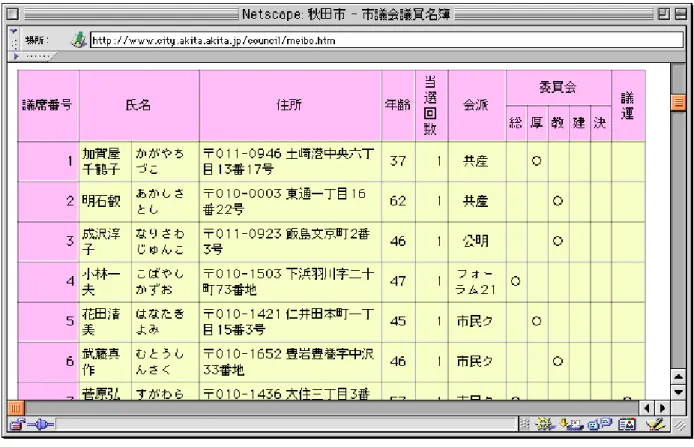Click the name 加賀屋千鶴子
Viewport: 694px width, 447px height.
click(101, 161)
